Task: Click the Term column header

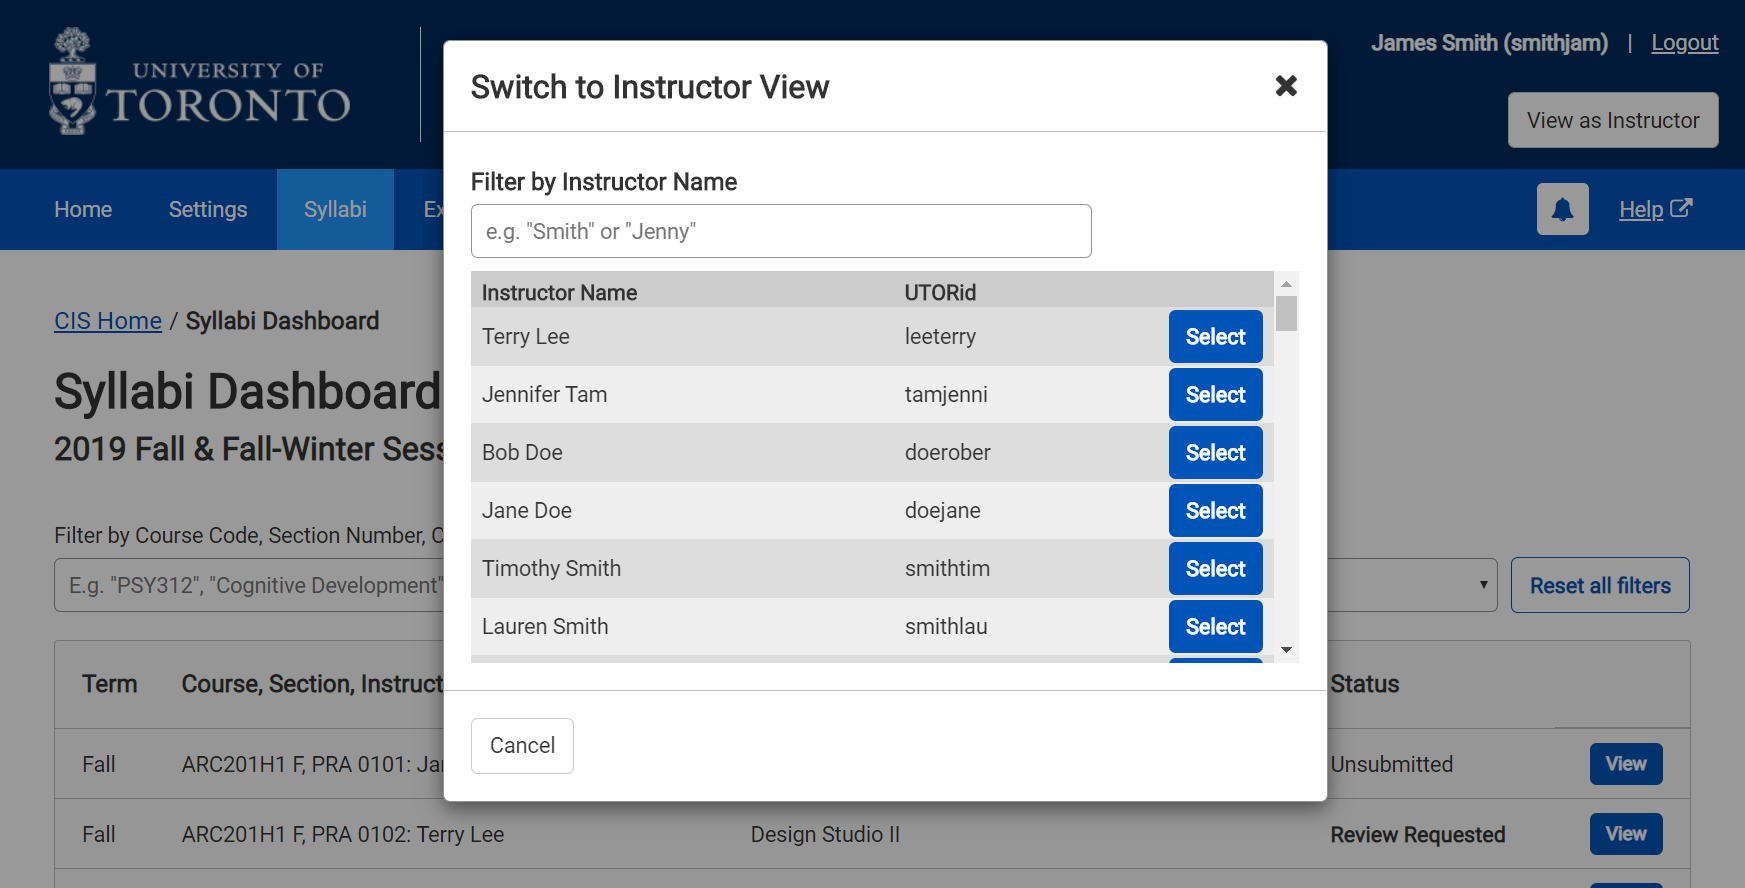Action: pos(109,684)
